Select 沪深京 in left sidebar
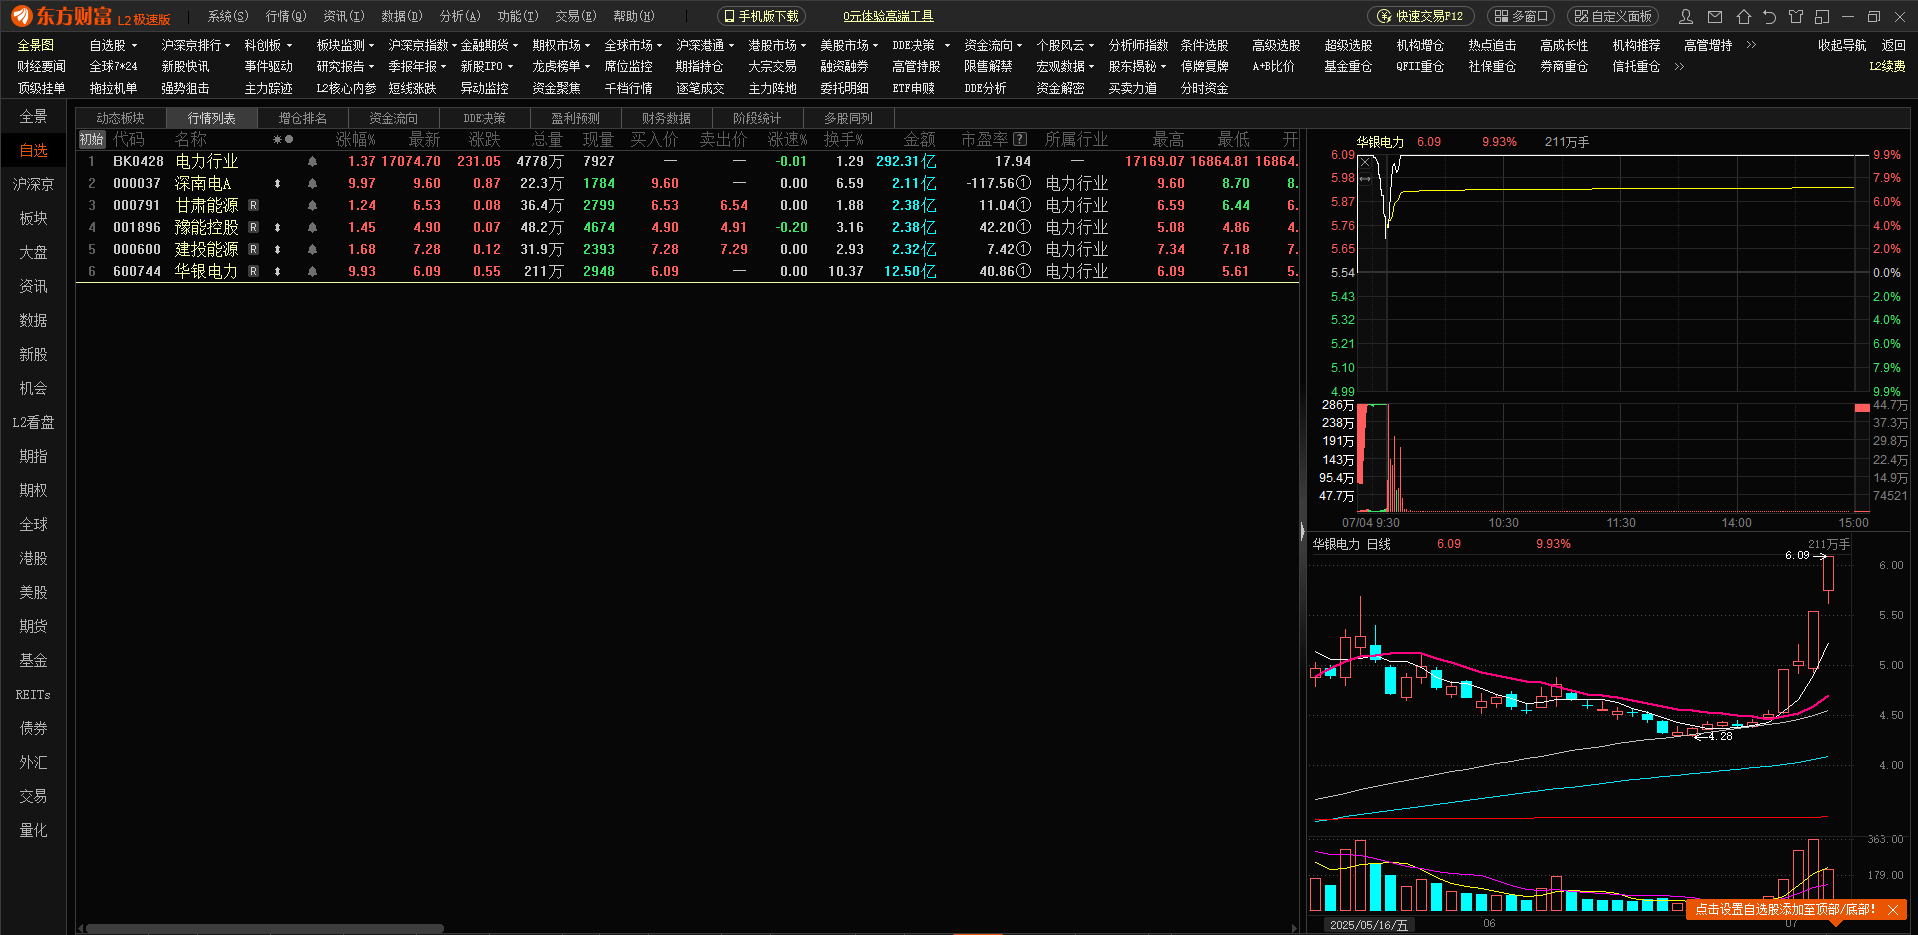Viewport: 1918px width, 935px height. [x=33, y=185]
